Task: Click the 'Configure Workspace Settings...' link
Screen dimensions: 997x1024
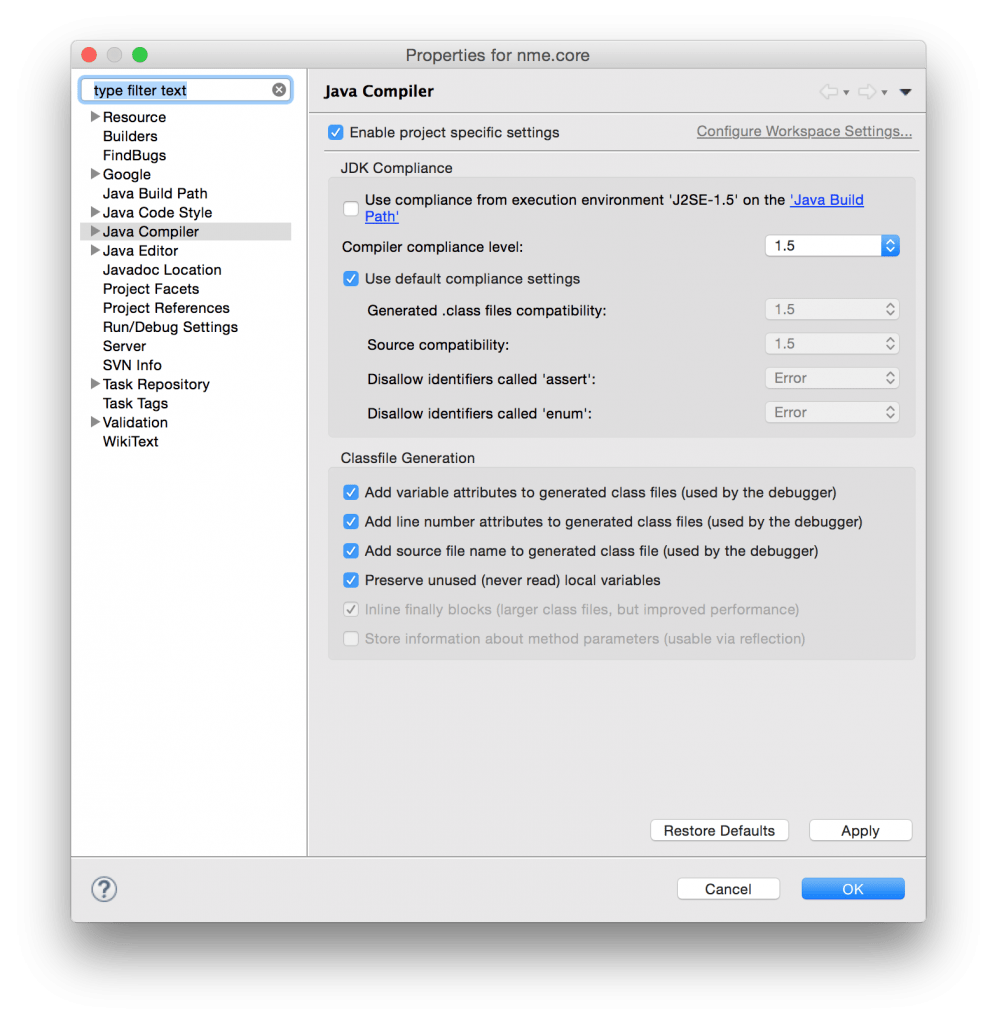Action: pos(803,131)
